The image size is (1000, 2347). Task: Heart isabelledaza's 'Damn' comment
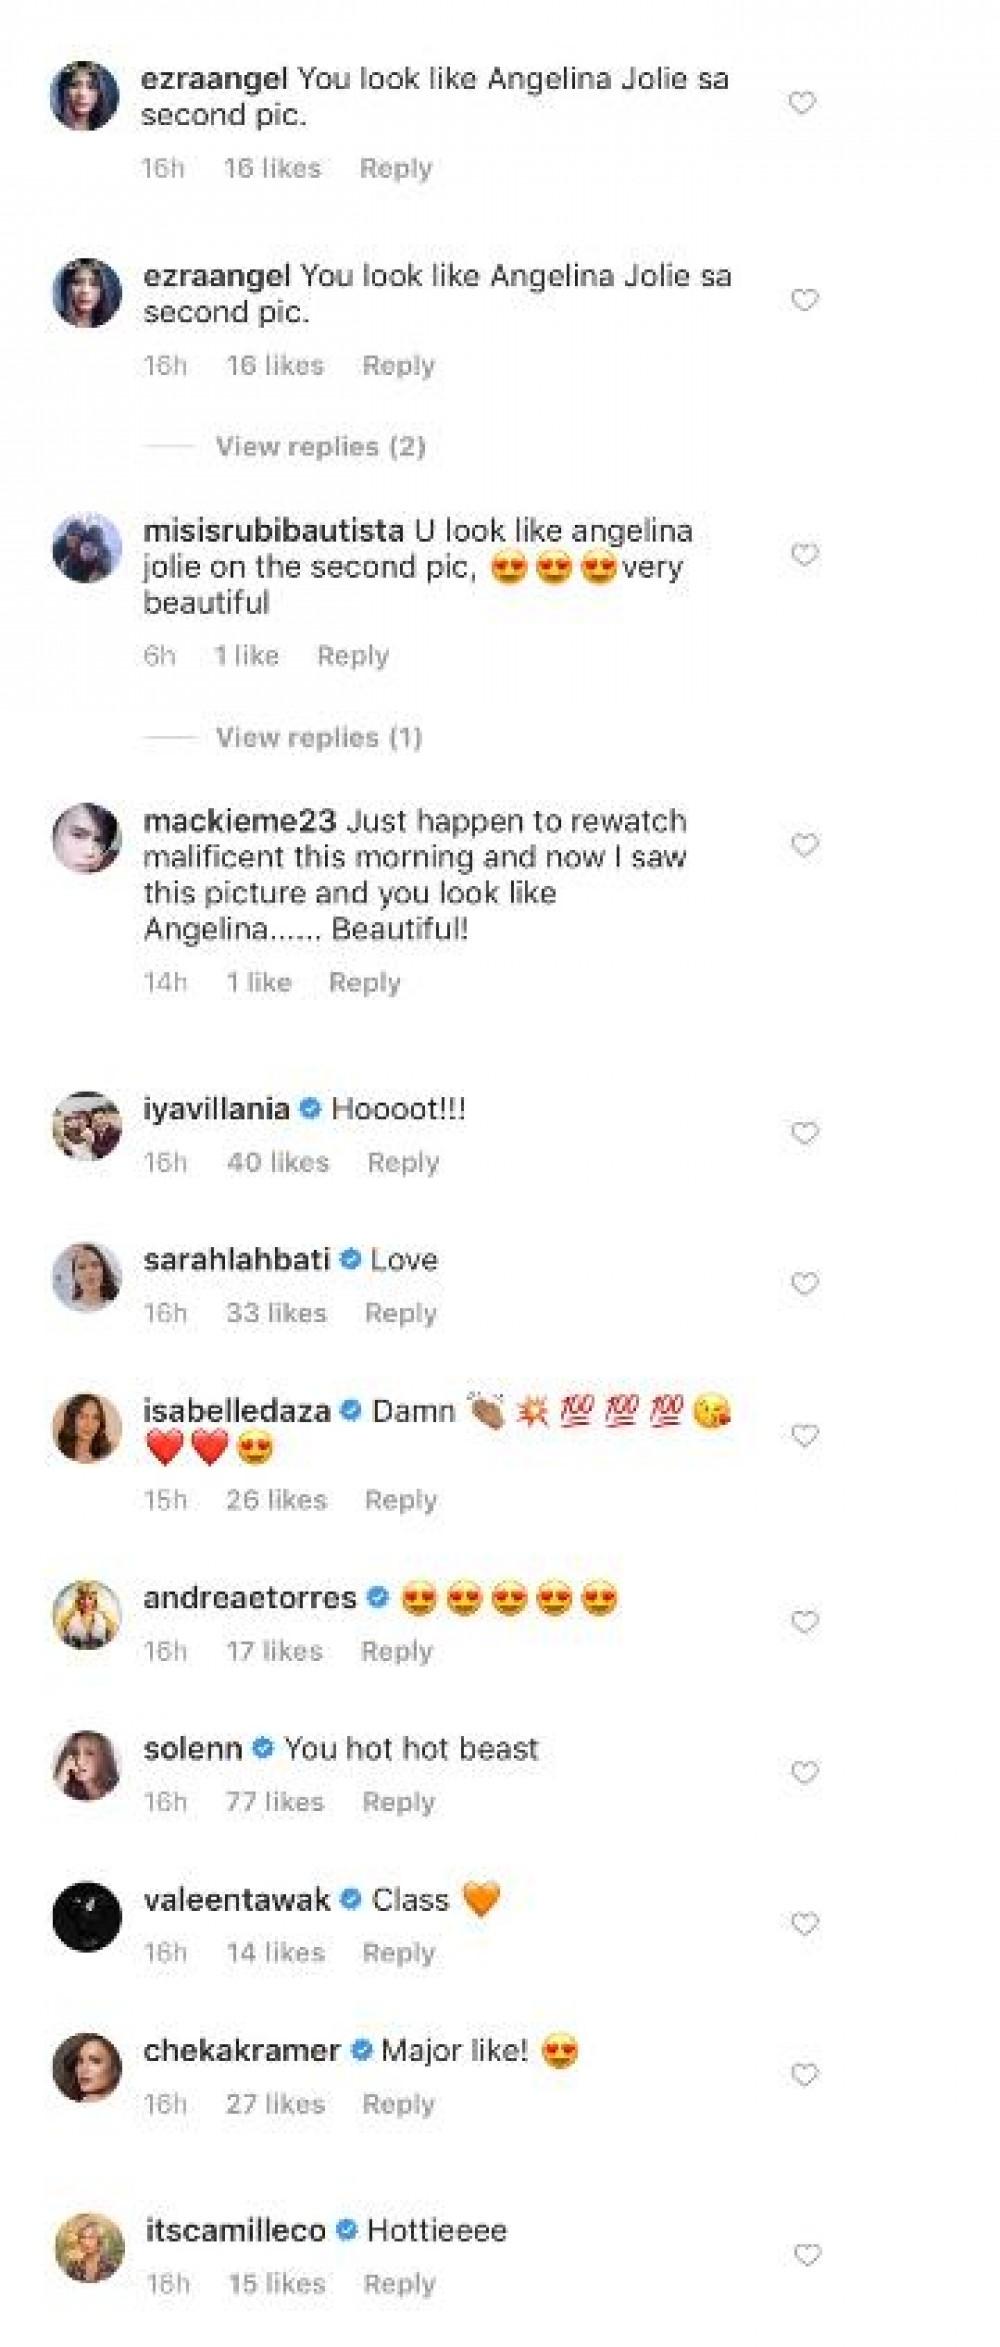pyautogui.click(x=804, y=1436)
